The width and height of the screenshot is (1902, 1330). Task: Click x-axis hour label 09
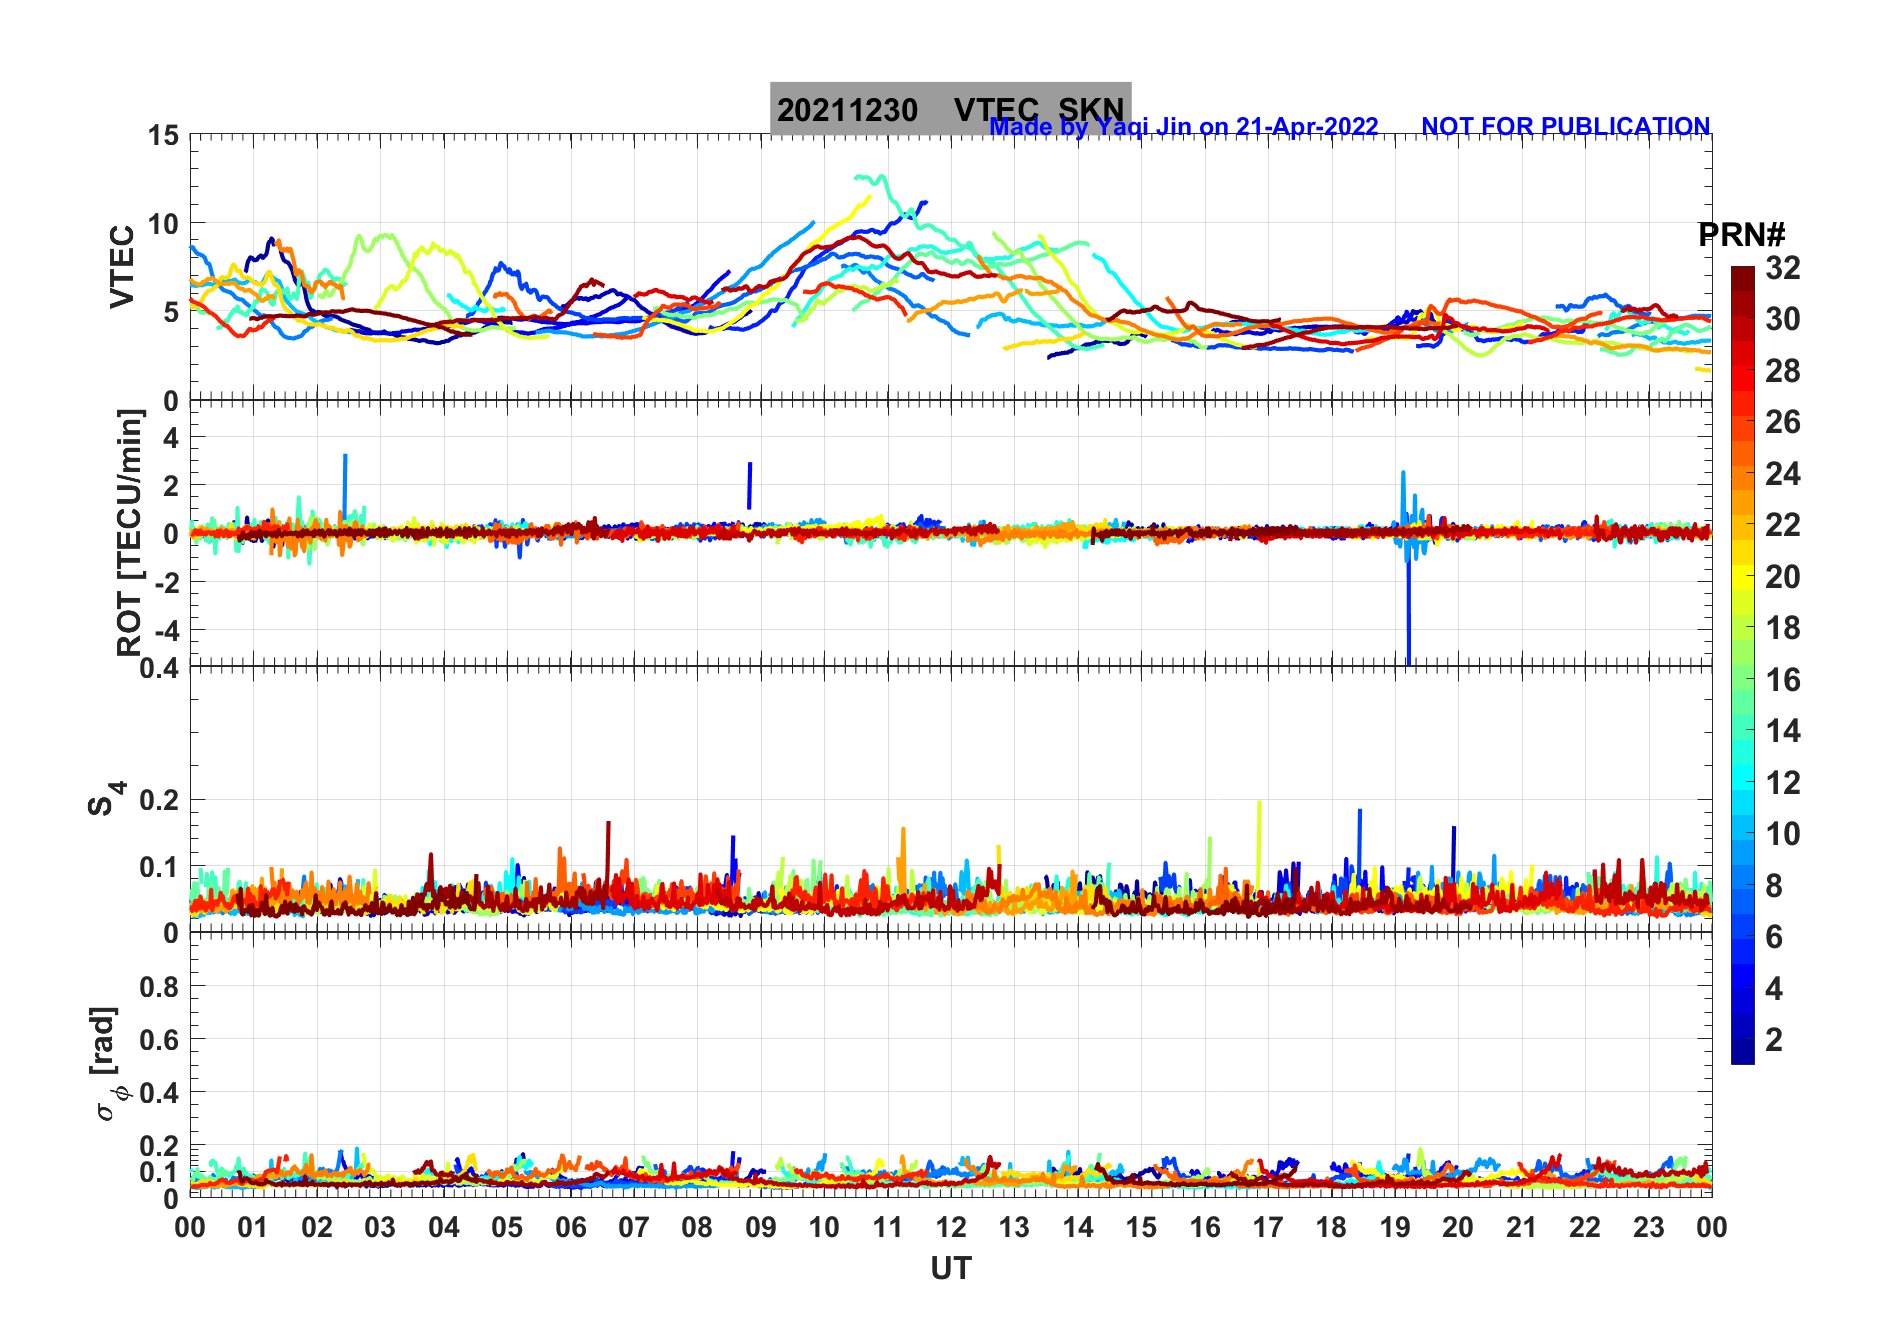(761, 1227)
